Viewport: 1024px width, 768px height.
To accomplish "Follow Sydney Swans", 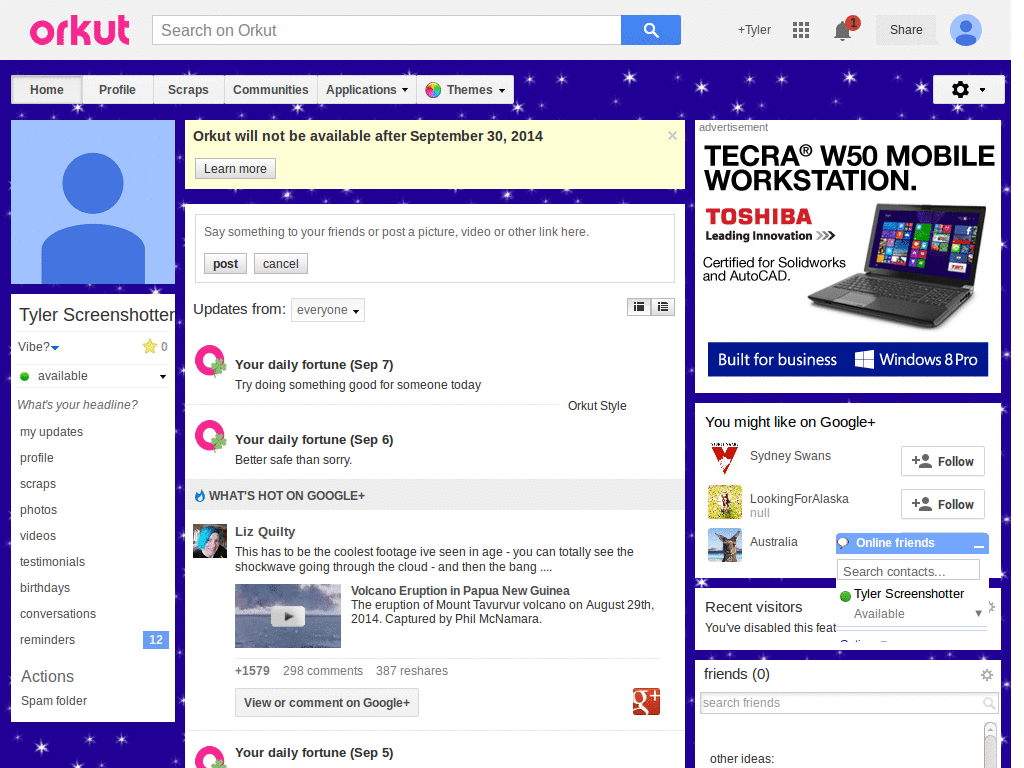I will pyautogui.click(x=942, y=462).
